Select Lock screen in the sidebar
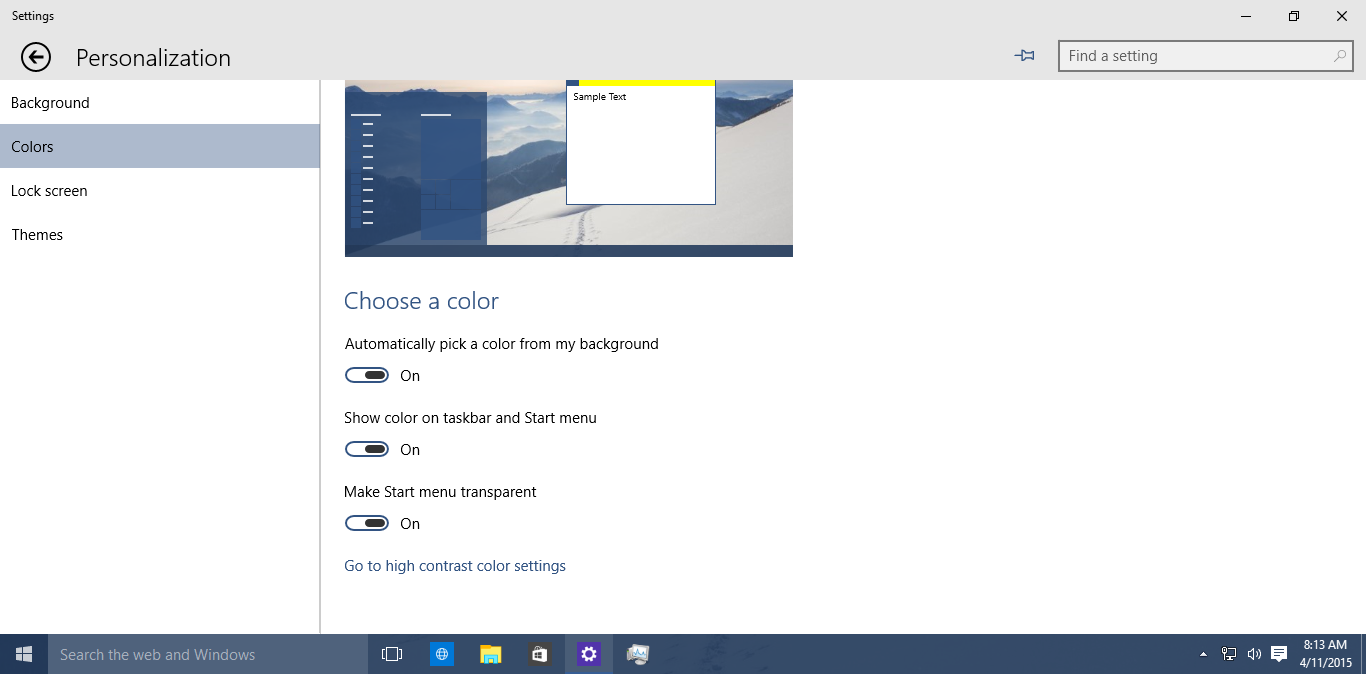The height and width of the screenshot is (674, 1366). (x=160, y=190)
